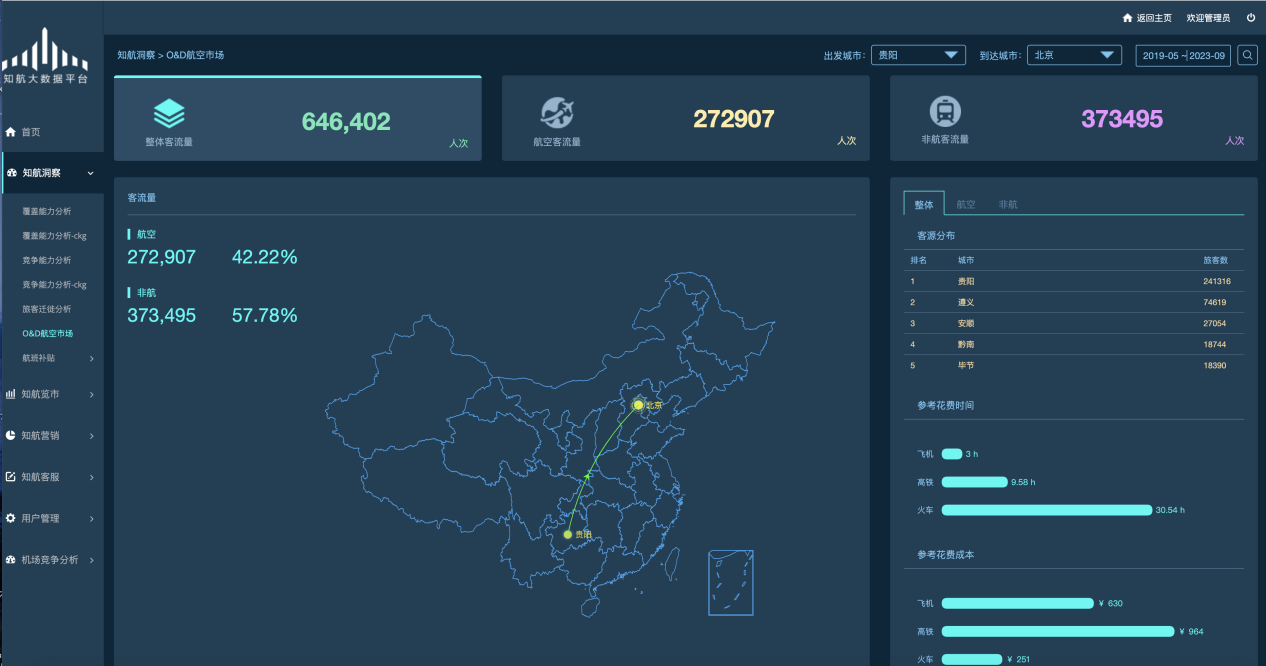The image size is (1266, 666).
Task: Click the airplane icon for 航空客流量
Action: click(557, 112)
